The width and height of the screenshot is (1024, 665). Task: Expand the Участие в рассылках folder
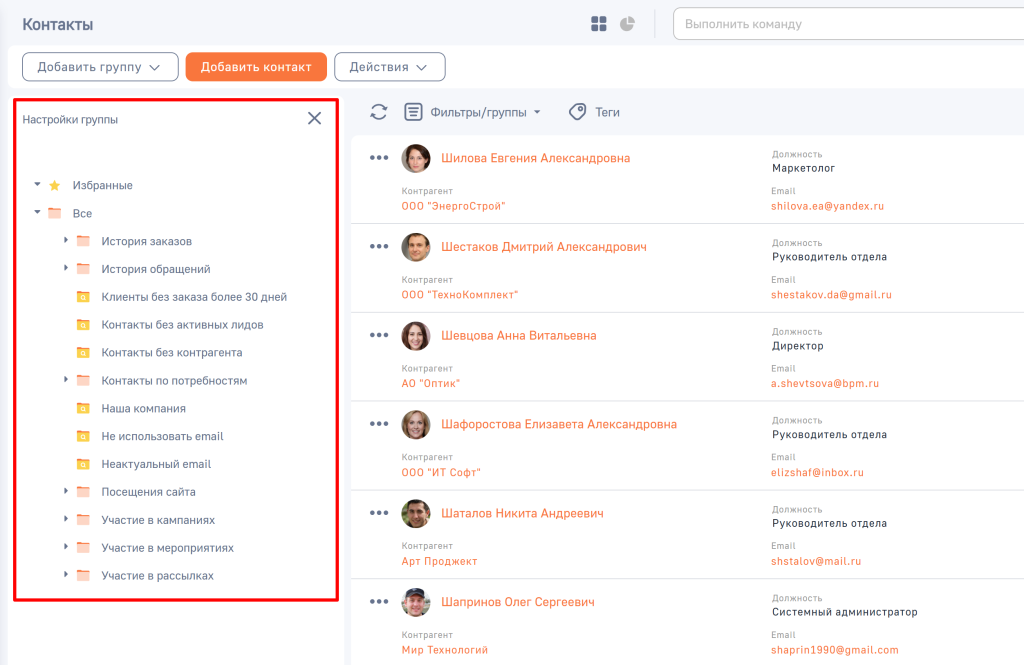pos(66,575)
